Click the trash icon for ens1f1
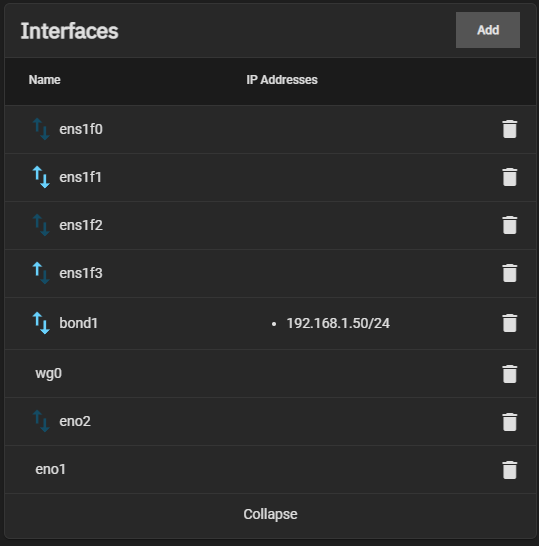The image size is (539, 546). click(509, 177)
